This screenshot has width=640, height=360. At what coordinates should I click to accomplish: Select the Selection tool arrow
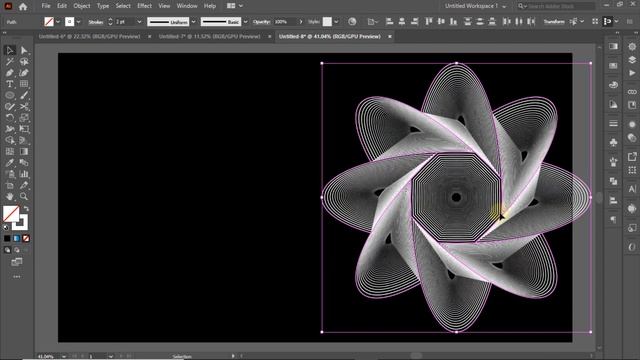point(10,50)
